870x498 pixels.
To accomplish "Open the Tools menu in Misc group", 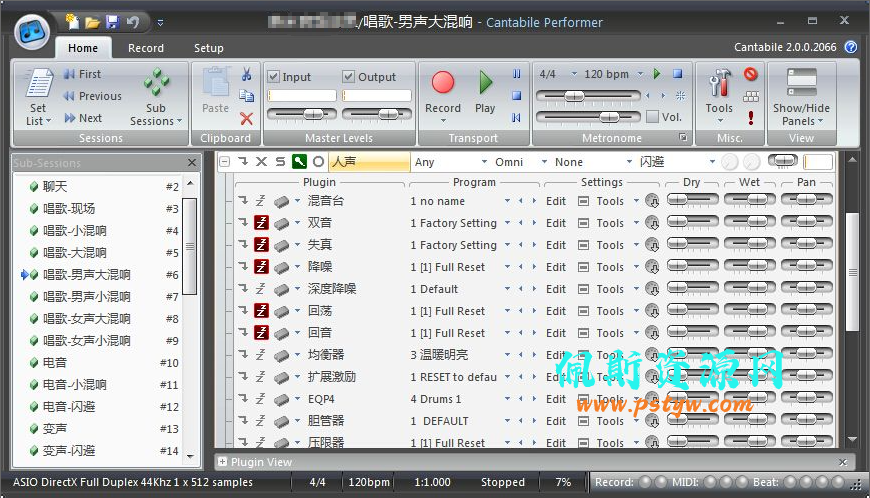I will coord(719,98).
